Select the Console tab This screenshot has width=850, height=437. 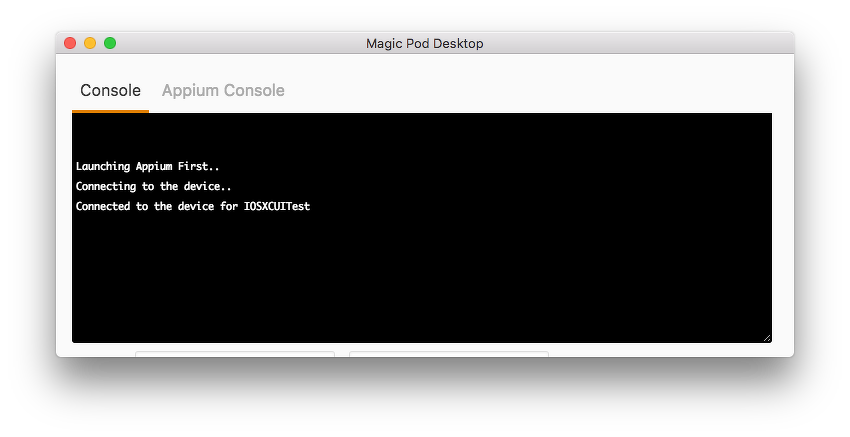110,91
